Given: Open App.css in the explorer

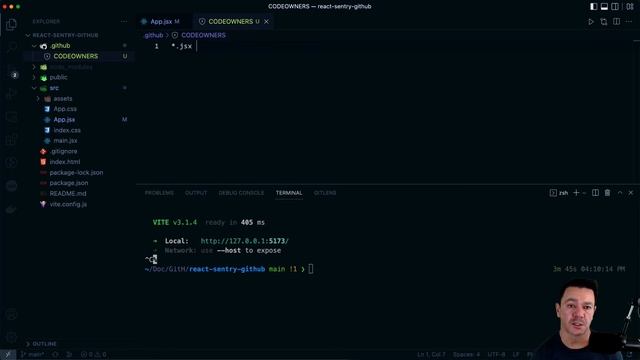Looking at the screenshot, I should [x=65, y=109].
